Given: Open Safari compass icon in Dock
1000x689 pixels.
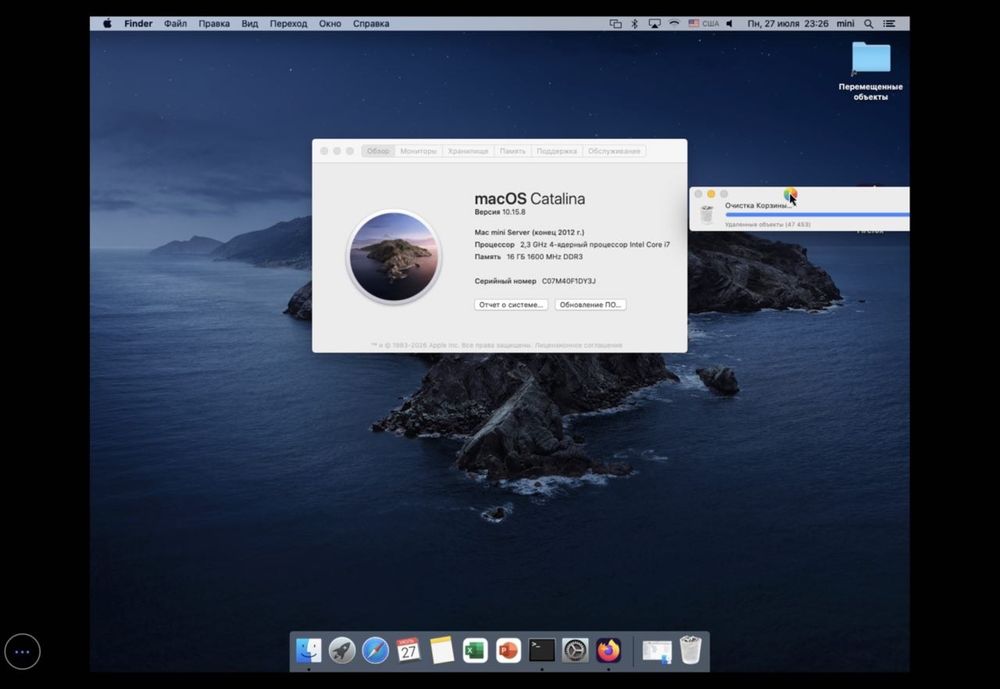Looking at the screenshot, I should 375,651.
